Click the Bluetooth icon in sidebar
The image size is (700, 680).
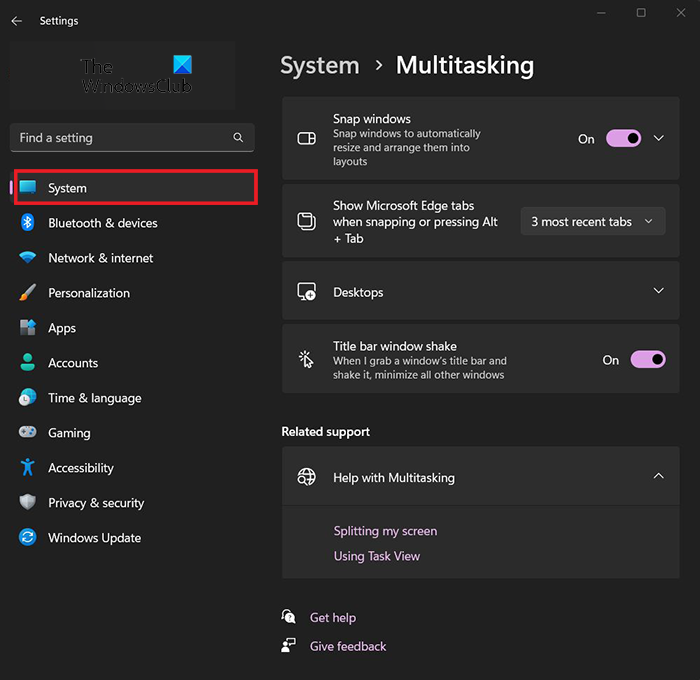28,222
